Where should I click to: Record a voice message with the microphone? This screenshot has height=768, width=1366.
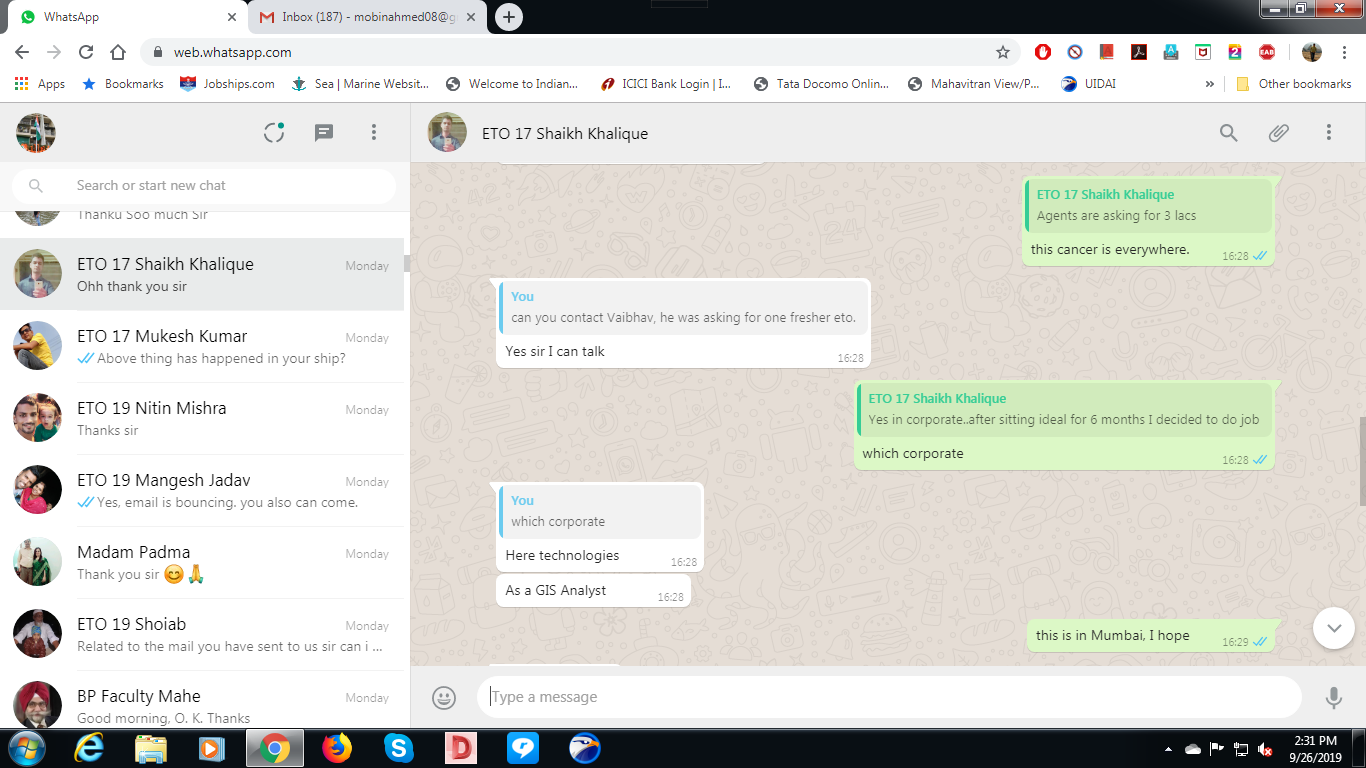1333,697
